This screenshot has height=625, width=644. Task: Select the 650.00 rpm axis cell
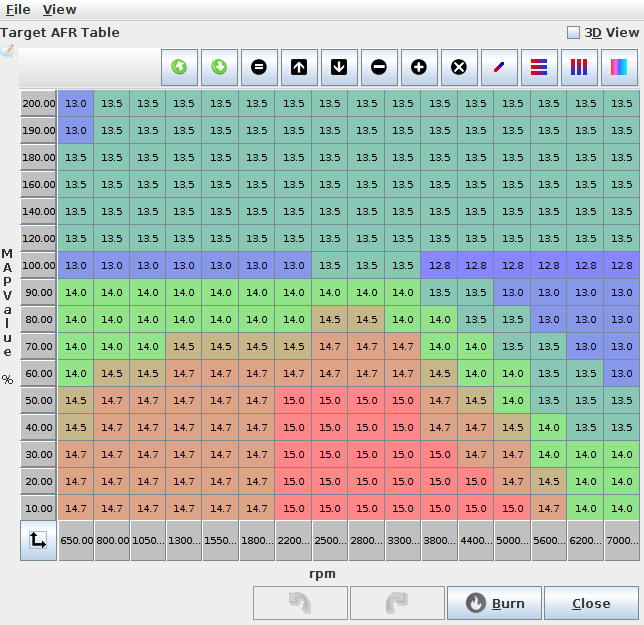76,540
